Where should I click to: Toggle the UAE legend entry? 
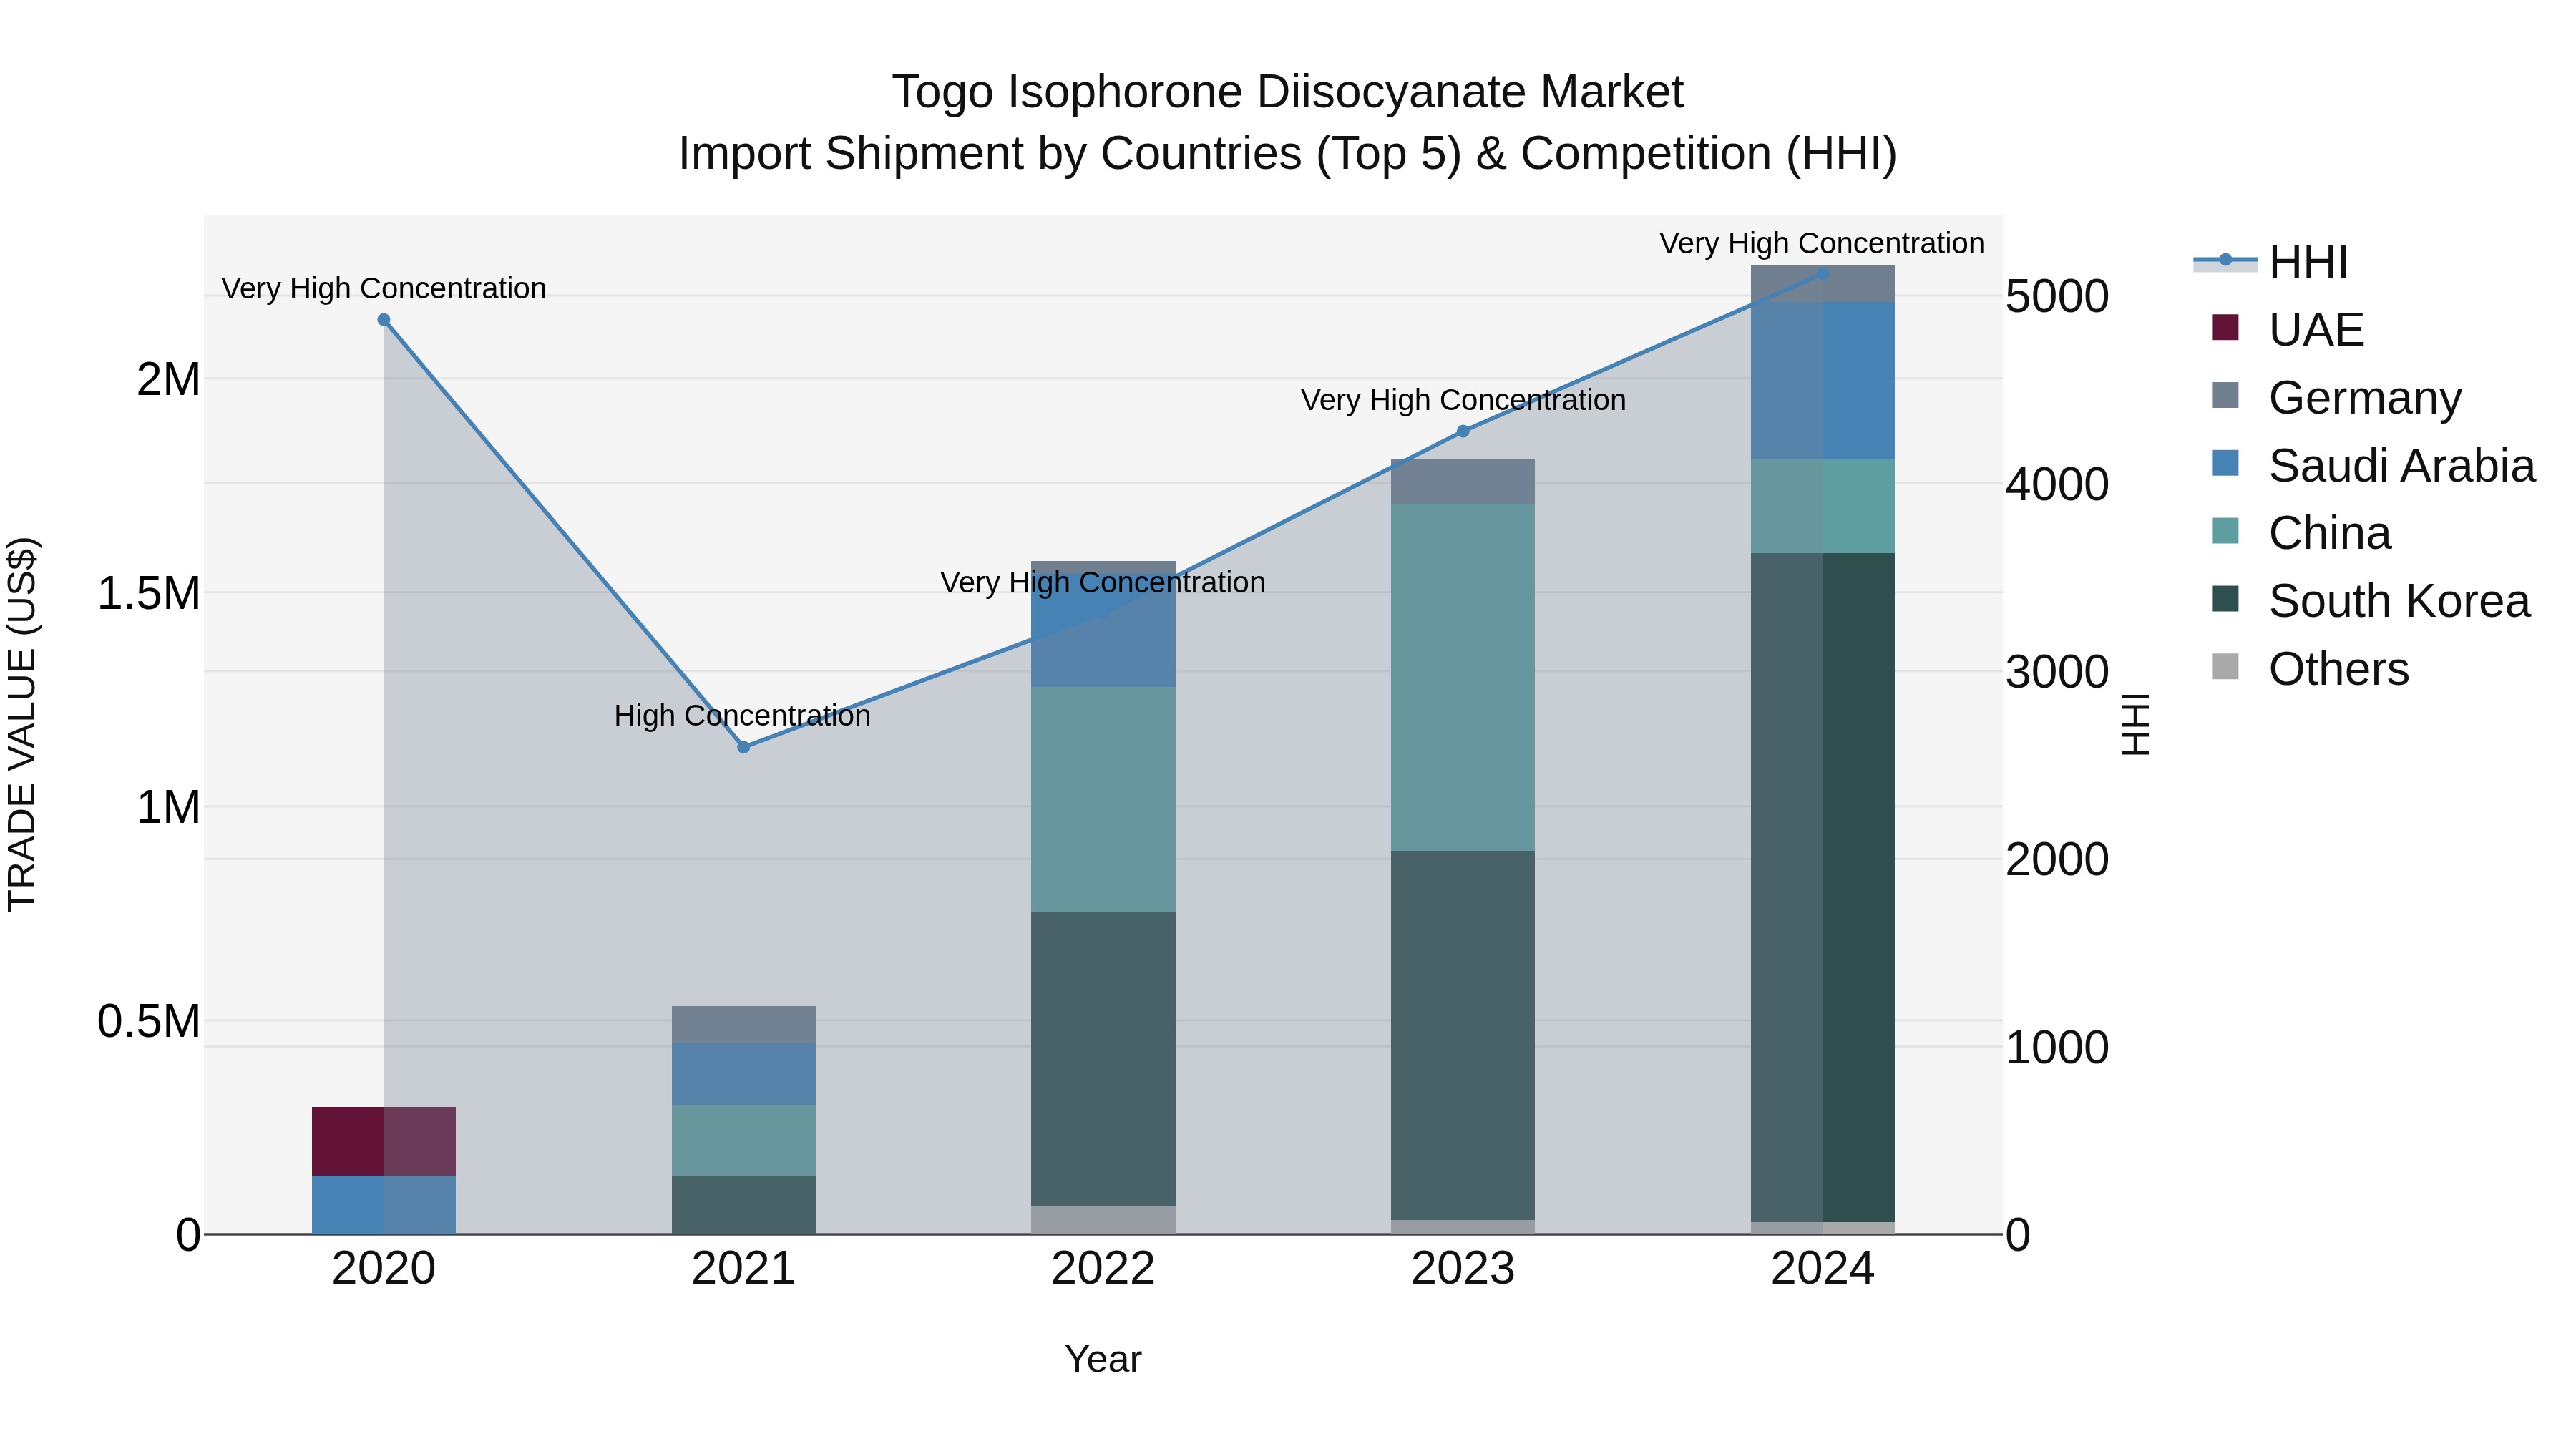click(2288, 329)
